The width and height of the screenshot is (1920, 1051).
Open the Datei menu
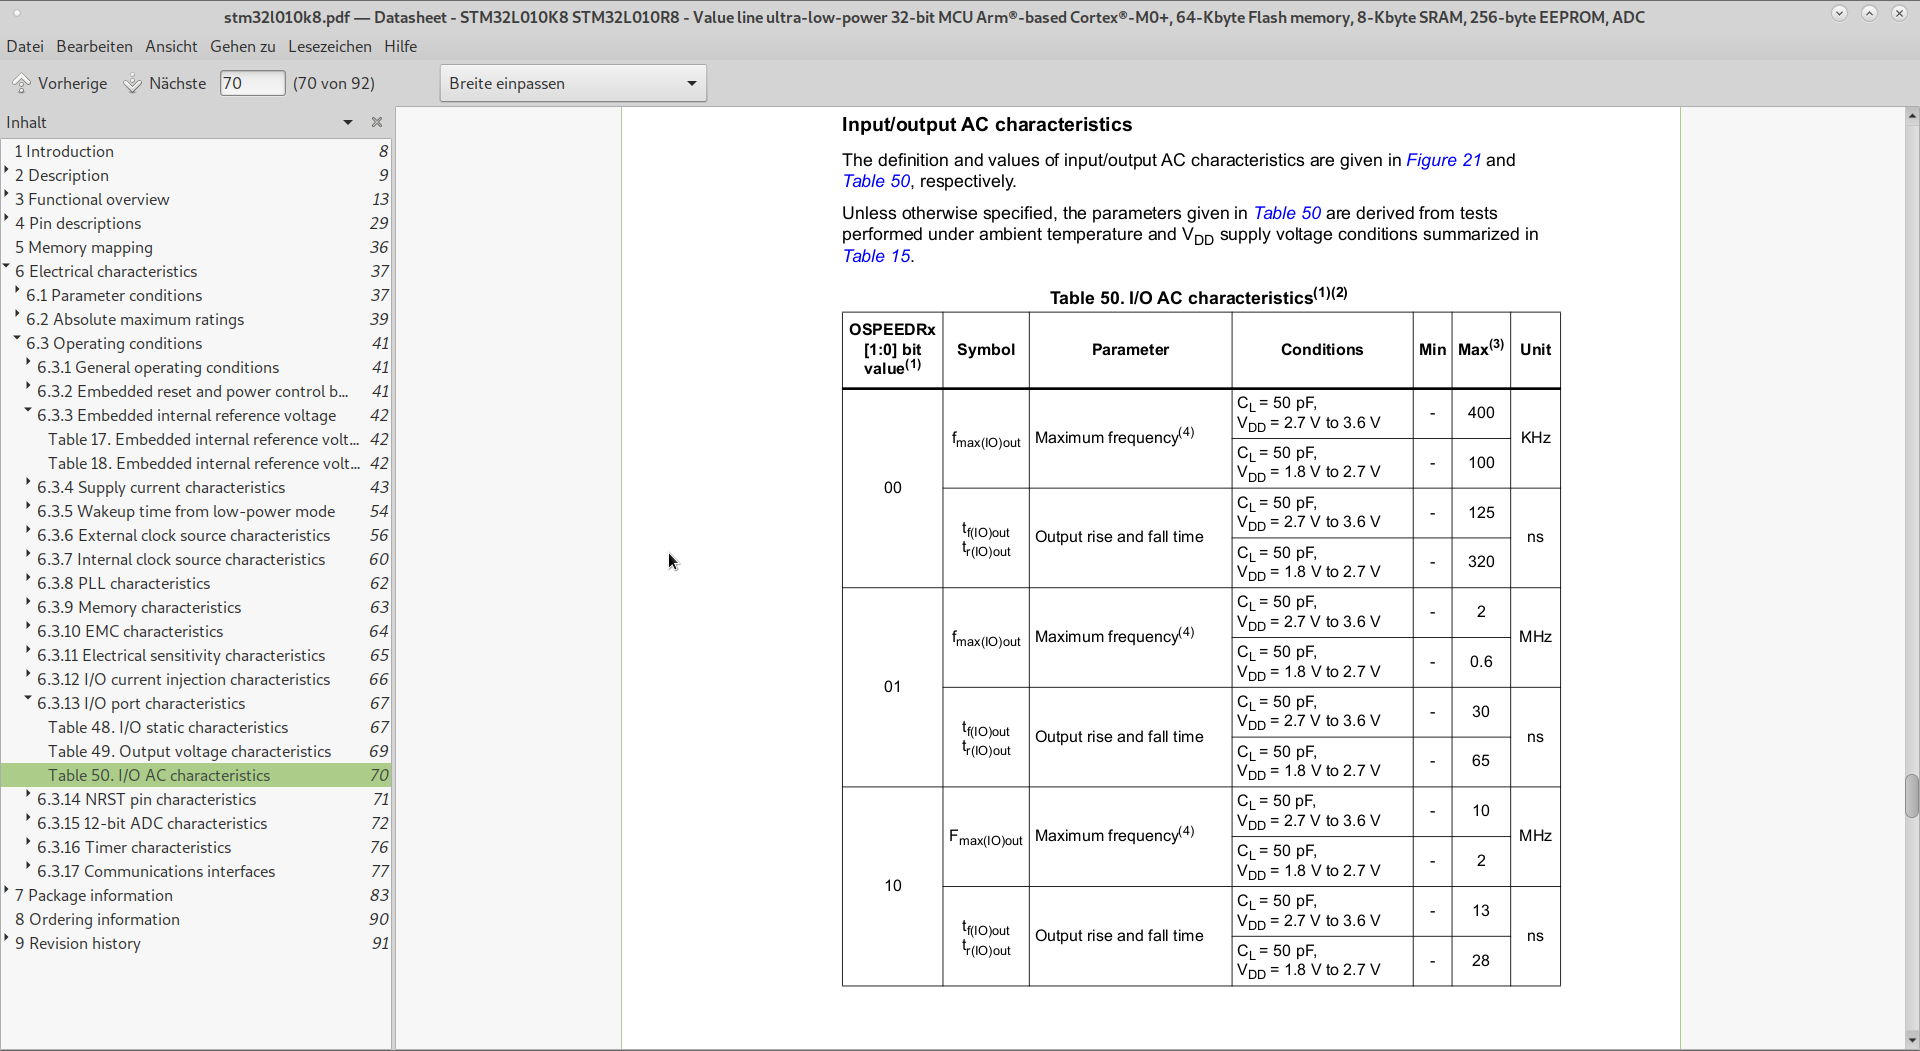25,46
